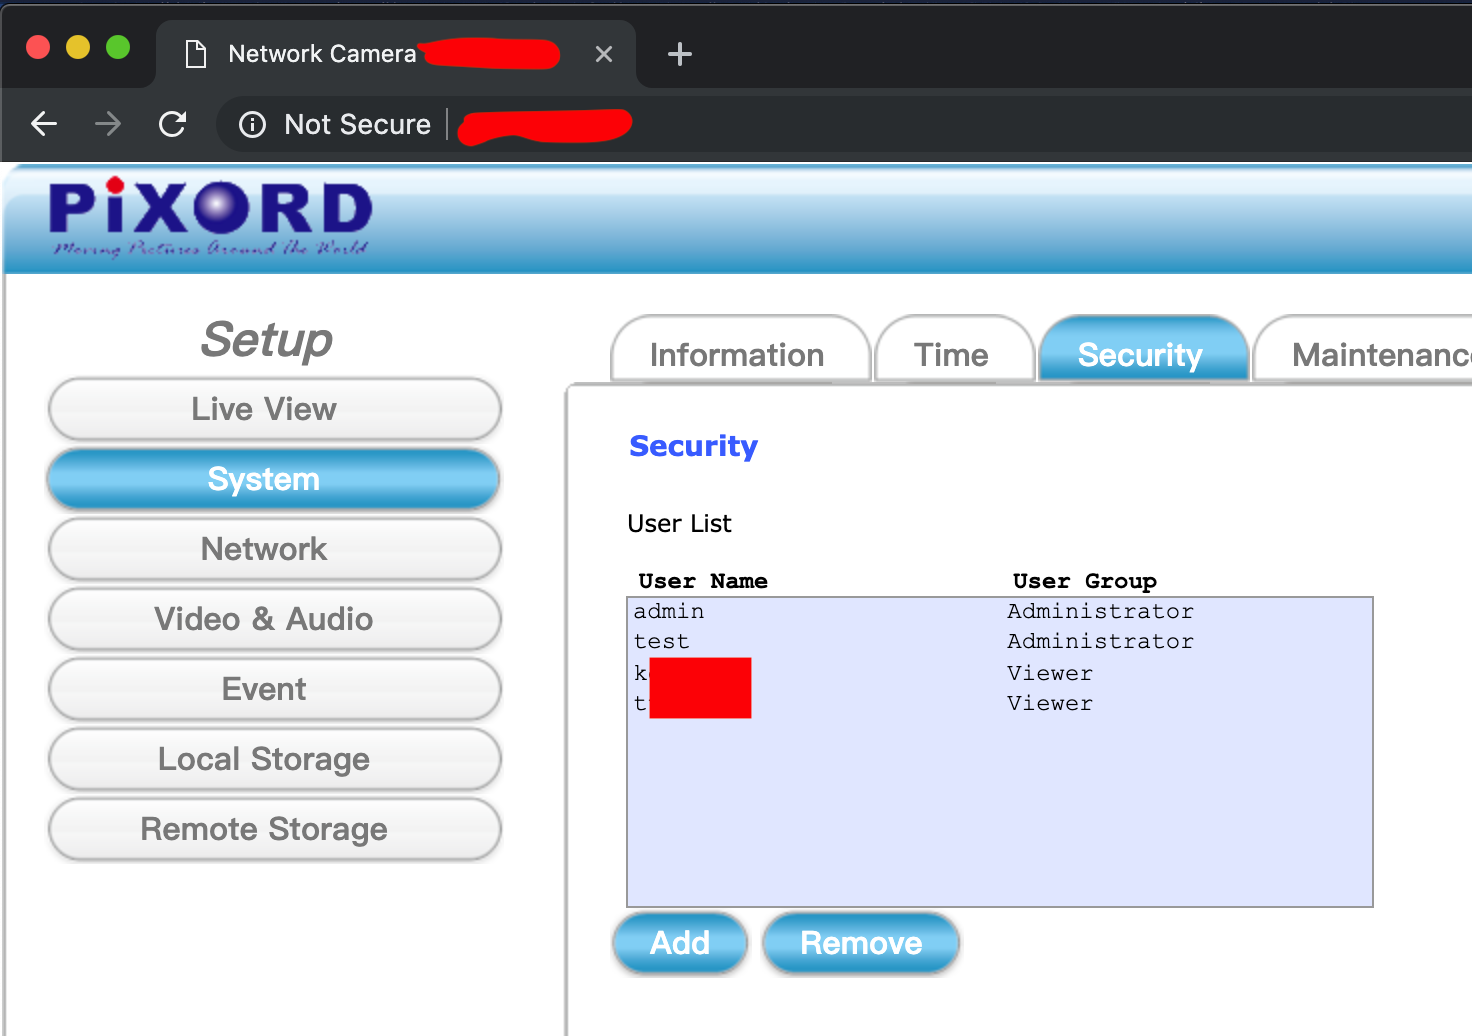Switch to the Time tab
The image size is (1472, 1036).
pyautogui.click(x=954, y=351)
